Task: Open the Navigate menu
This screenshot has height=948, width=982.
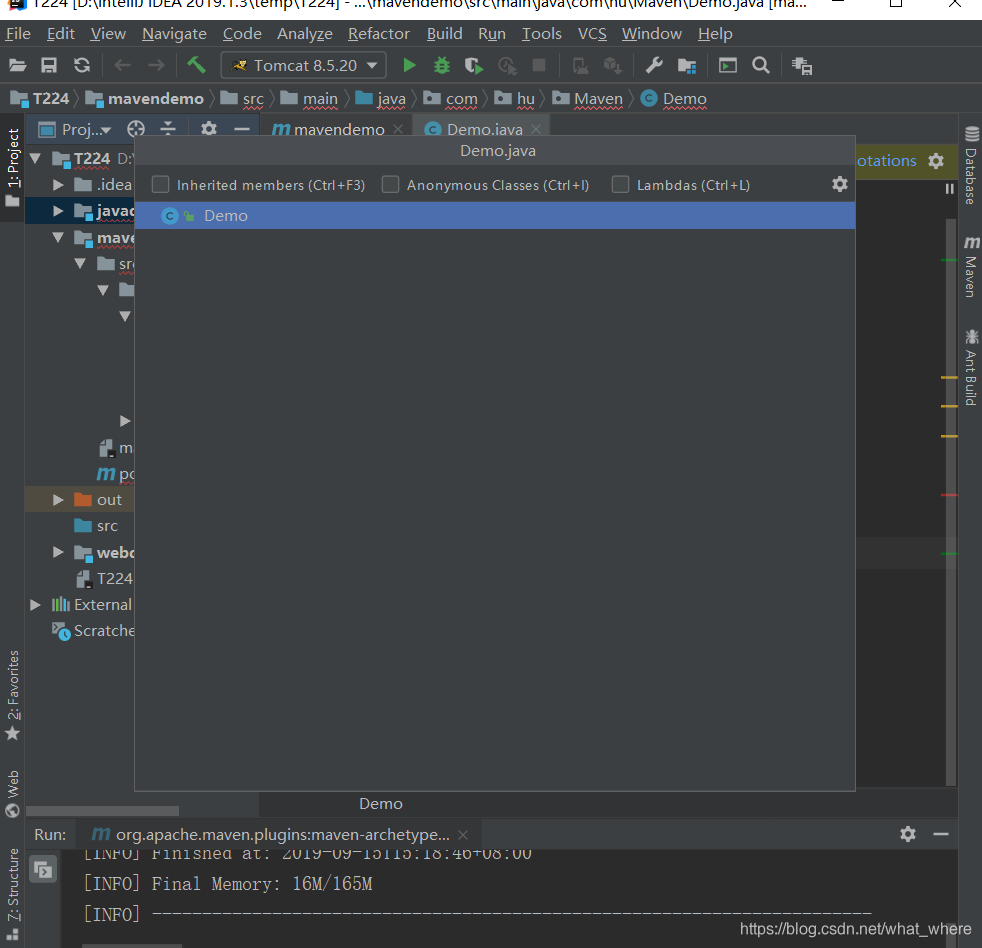Action: click(174, 34)
